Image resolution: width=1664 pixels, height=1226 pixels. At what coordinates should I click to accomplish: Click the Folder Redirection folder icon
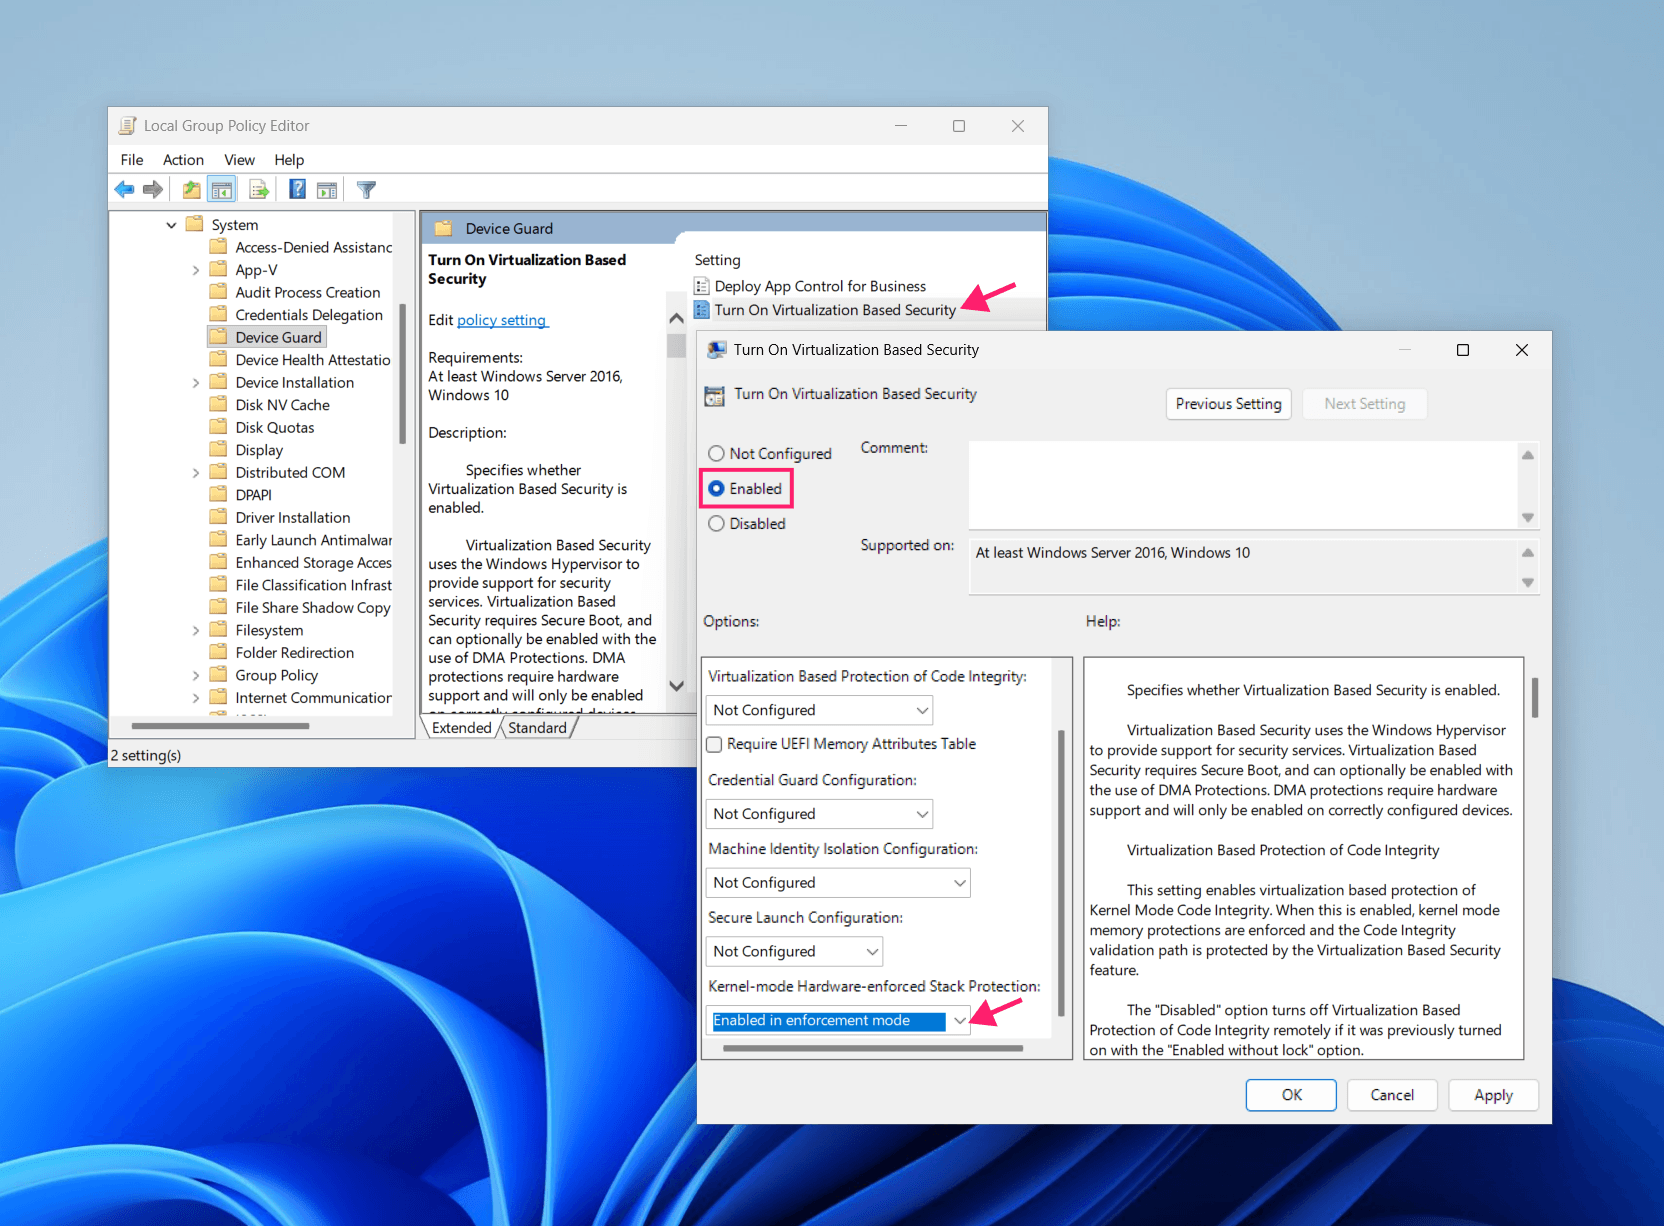pos(218,652)
